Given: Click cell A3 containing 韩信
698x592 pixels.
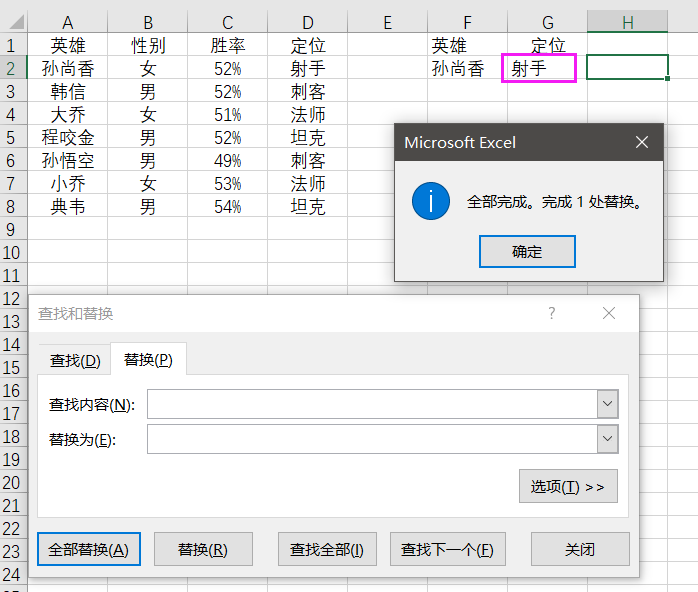Looking at the screenshot, I should click(x=67, y=91).
